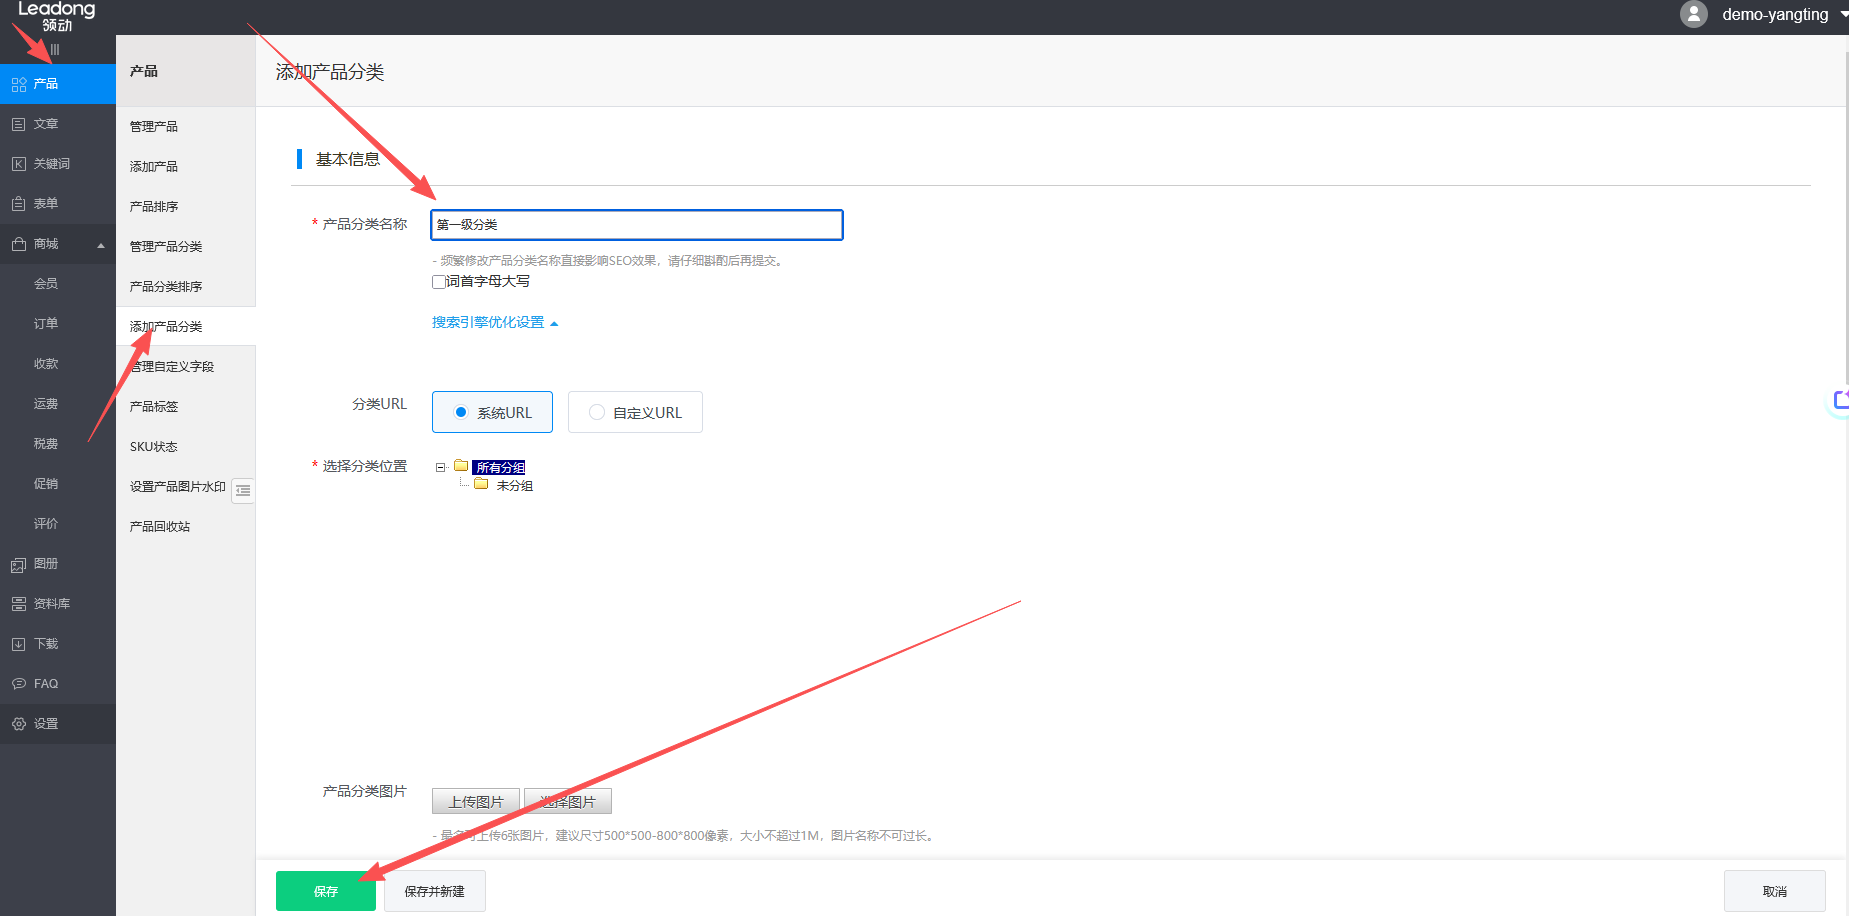Click the user avatar icon
Image resolution: width=1849 pixels, height=916 pixels.
pos(1693,14)
